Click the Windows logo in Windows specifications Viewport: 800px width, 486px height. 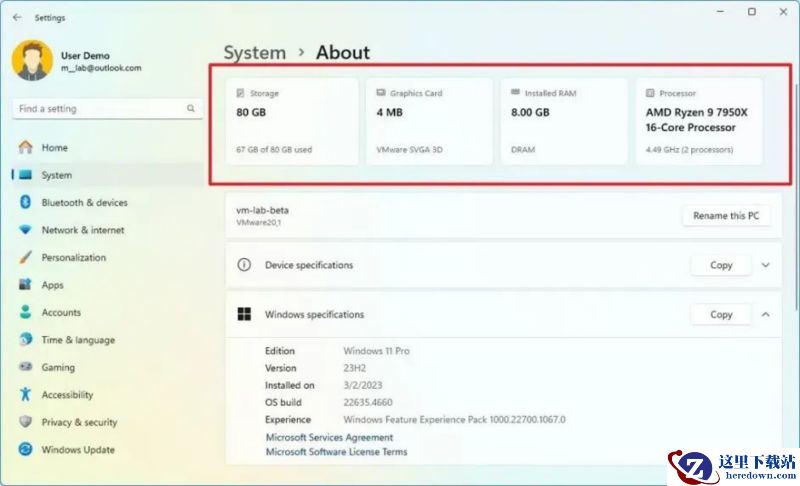click(244, 314)
